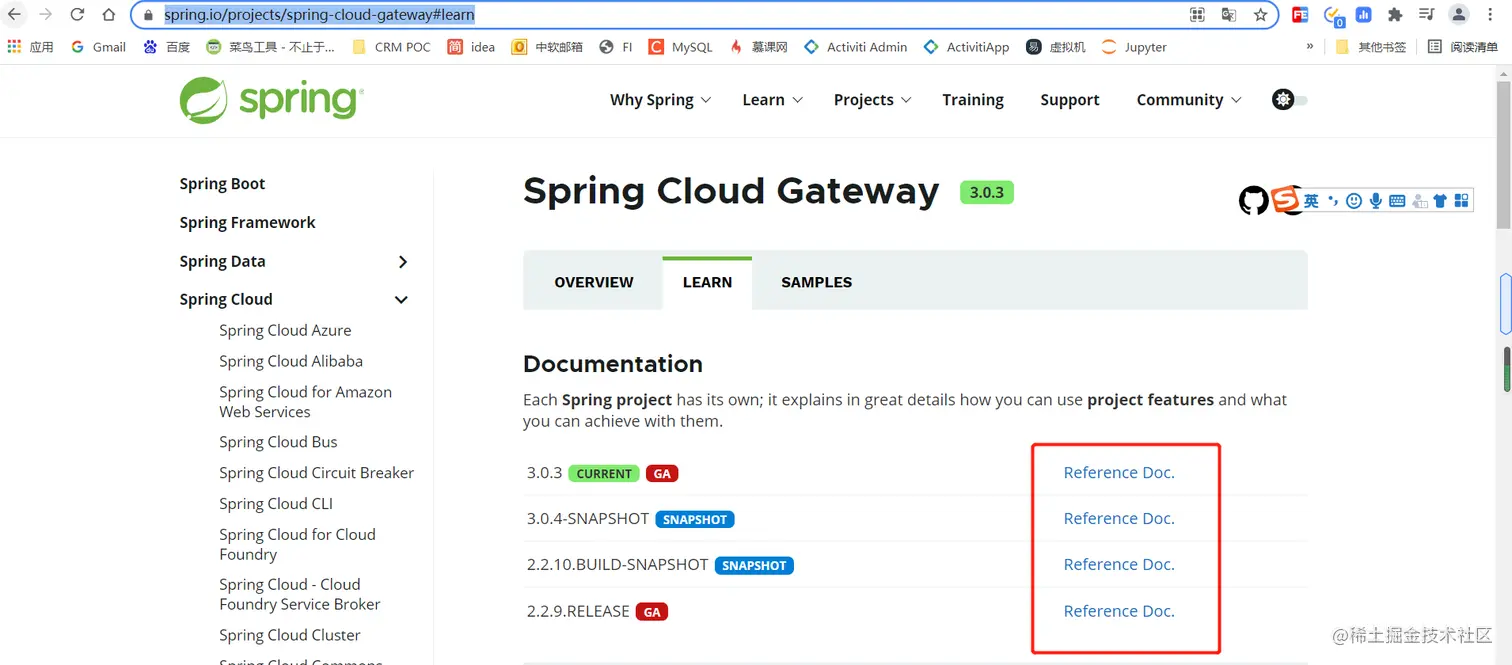Open Spring Framework in the sidebar
Viewport: 1512px width, 665px height.
247,223
